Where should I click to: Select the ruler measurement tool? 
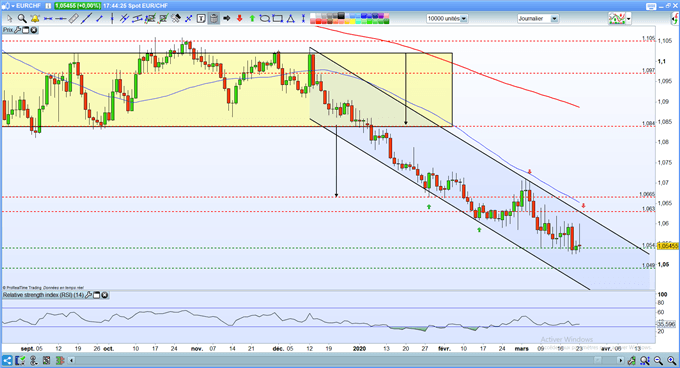(x=74, y=18)
